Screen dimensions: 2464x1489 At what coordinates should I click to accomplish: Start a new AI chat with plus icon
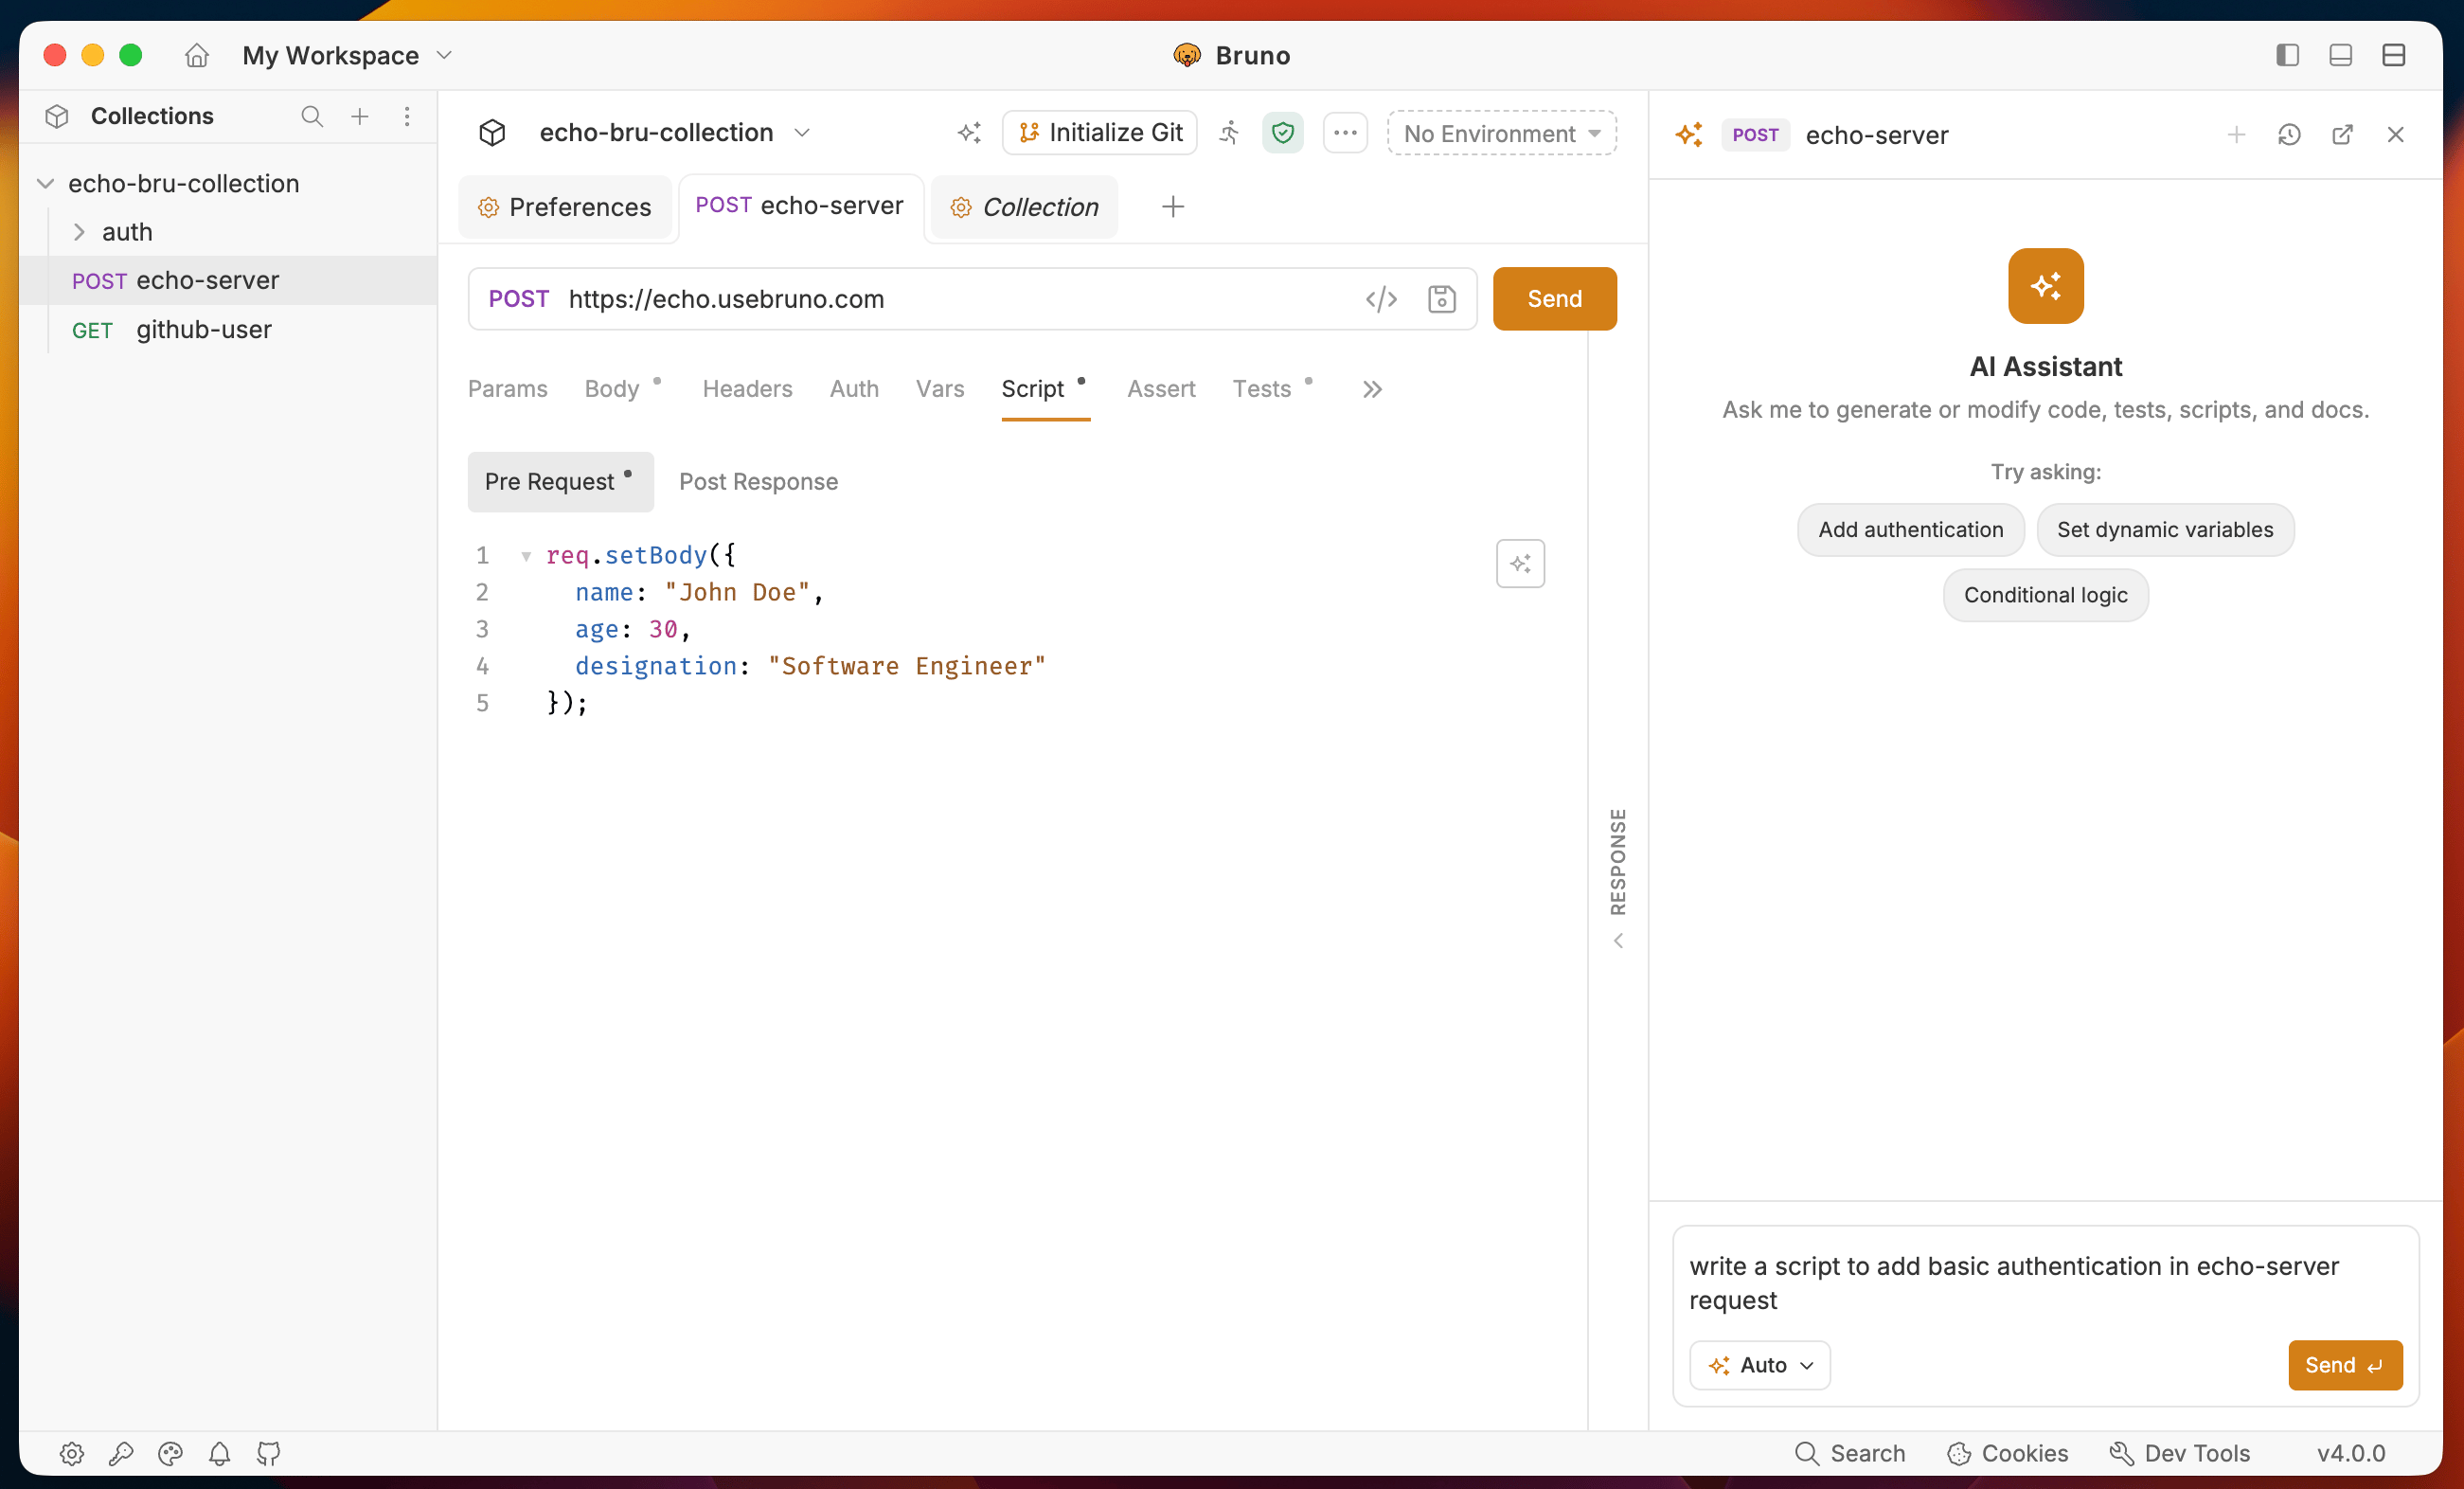tap(2236, 134)
